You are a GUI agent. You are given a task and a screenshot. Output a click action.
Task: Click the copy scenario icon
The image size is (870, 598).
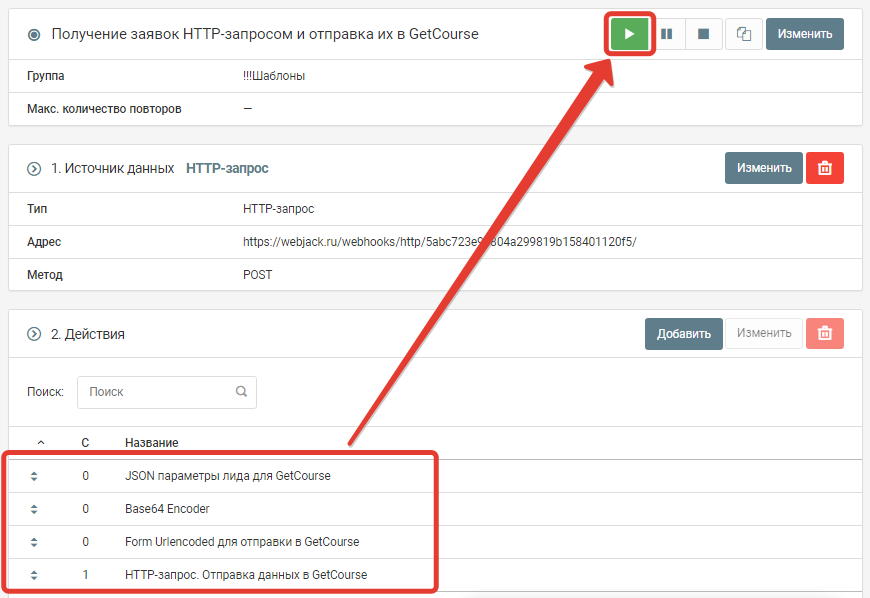(x=743, y=34)
